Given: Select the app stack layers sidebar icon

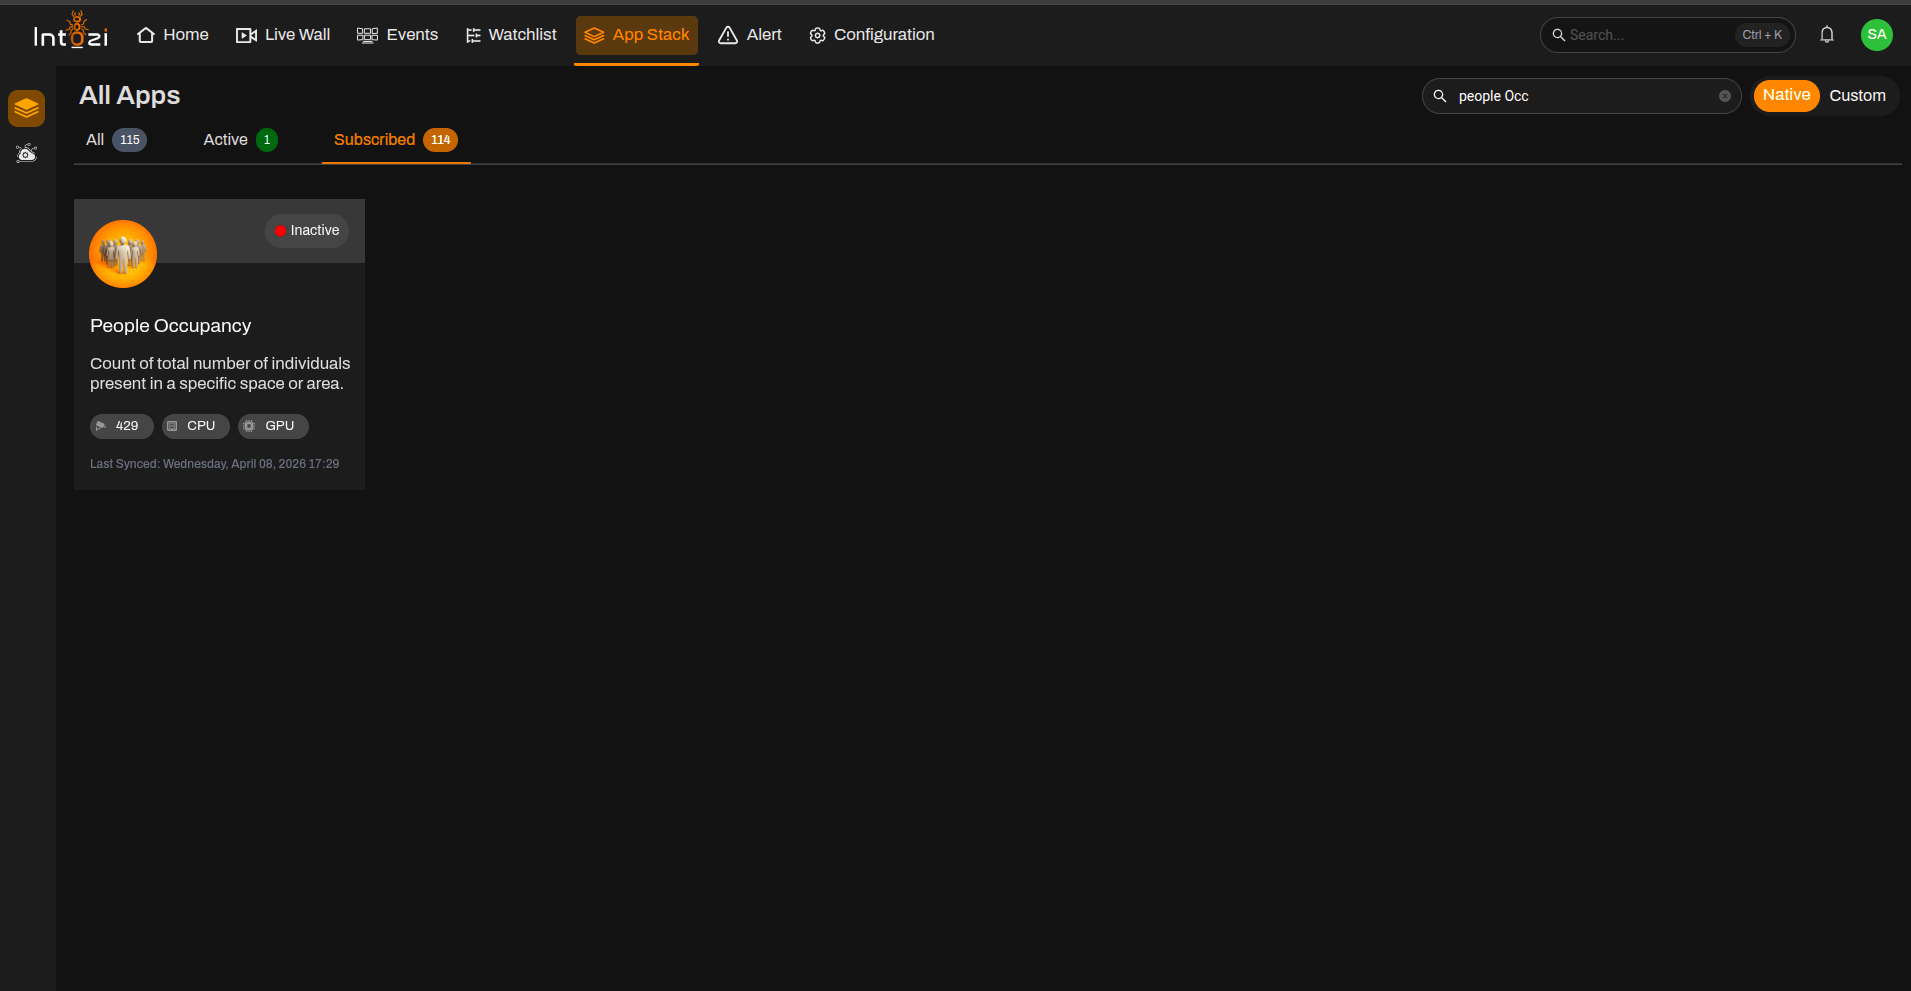Looking at the screenshot, I should (x=27, y=108).
